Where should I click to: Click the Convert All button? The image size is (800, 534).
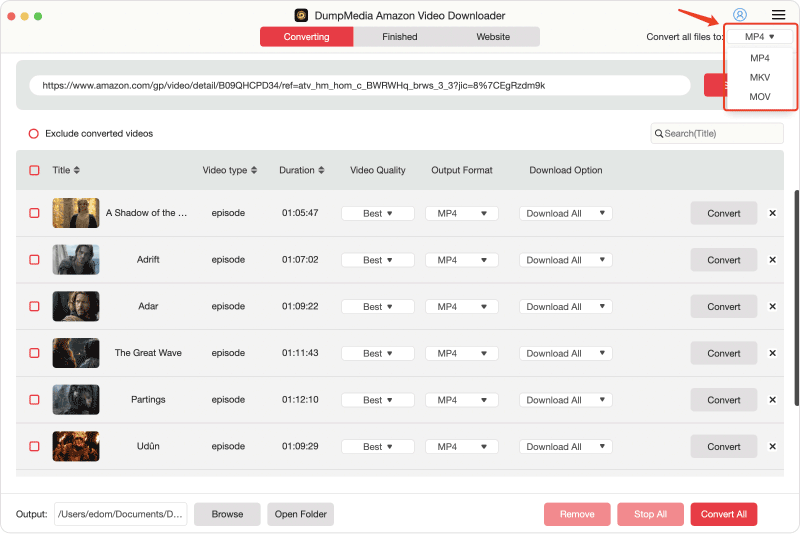click(x=723, y=514)
